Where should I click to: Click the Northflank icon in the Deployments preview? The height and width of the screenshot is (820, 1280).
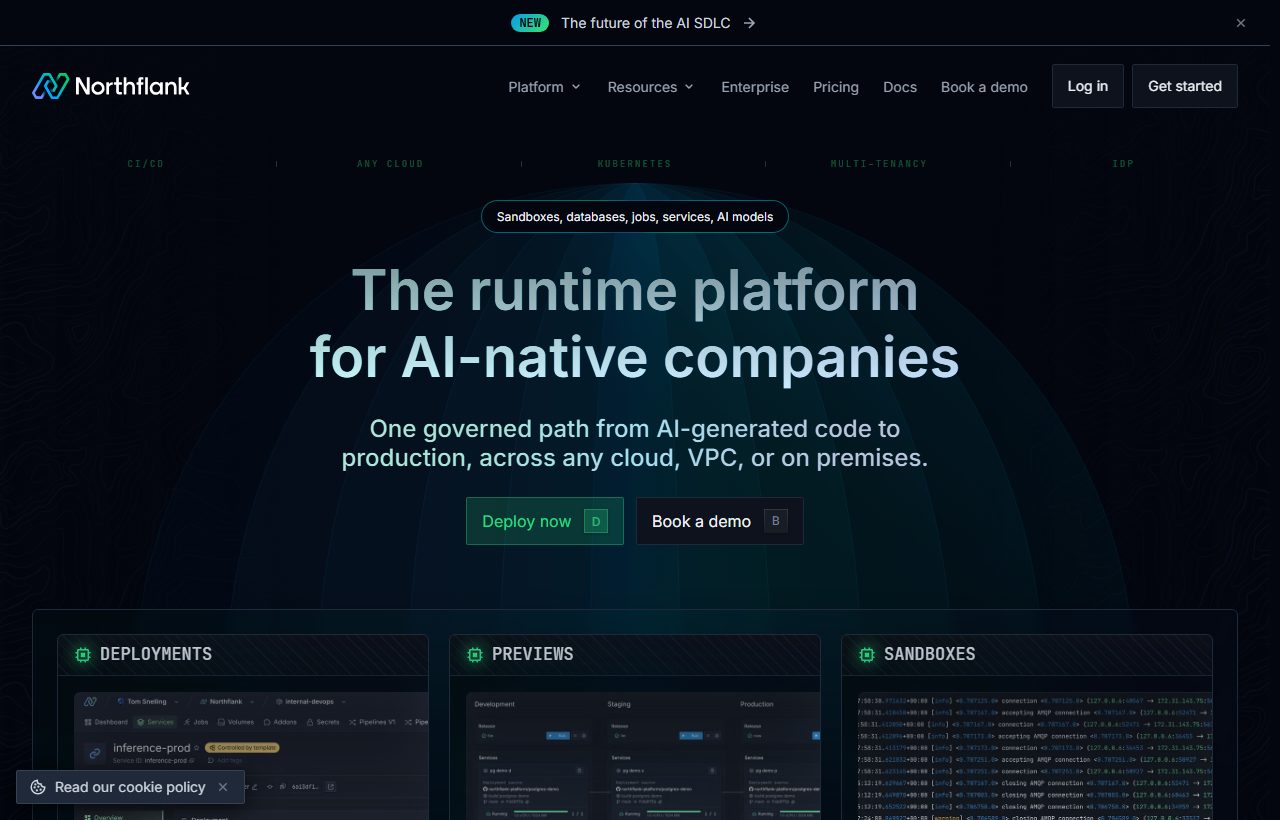(x=90, y=702)
